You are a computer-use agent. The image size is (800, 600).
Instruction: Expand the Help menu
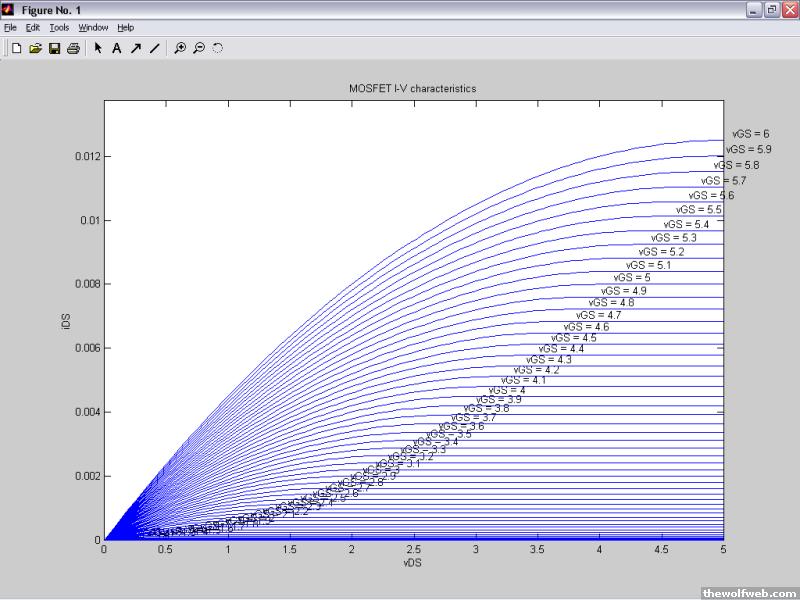125,27
